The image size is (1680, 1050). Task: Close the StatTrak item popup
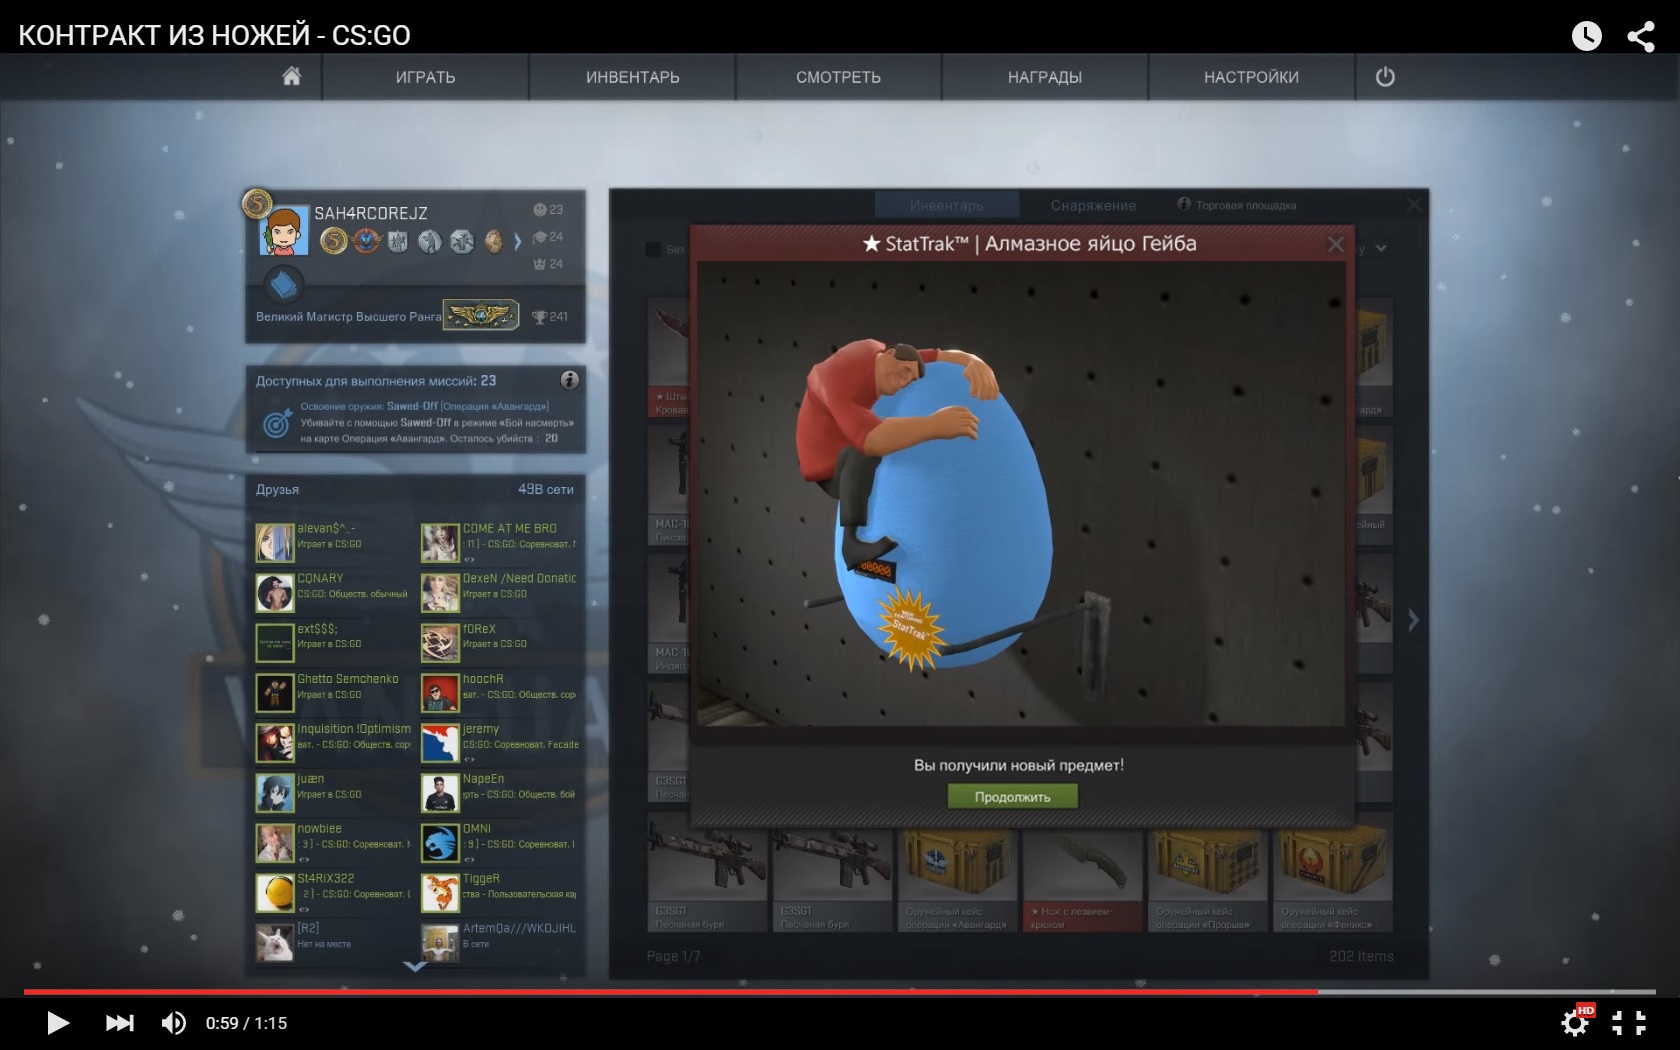coord(1335,244)
